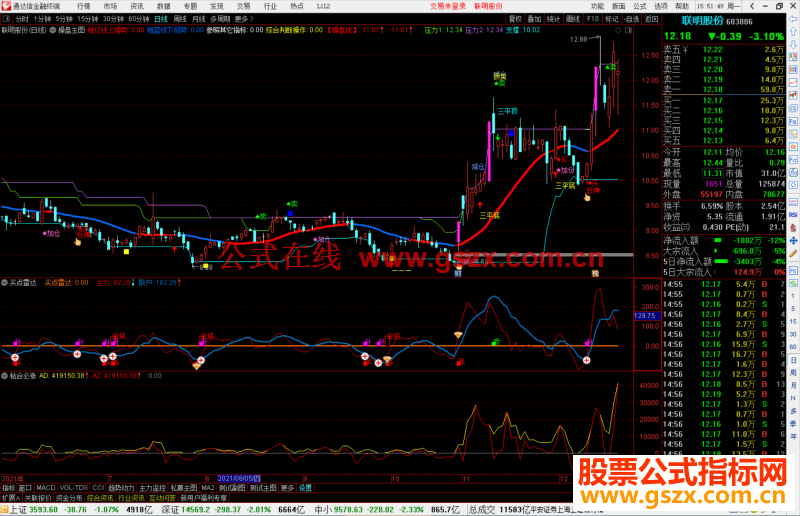Click the diamond icon at main chart top-right
This screenshot has width=800, height=516.
click(x=618, y=30)
